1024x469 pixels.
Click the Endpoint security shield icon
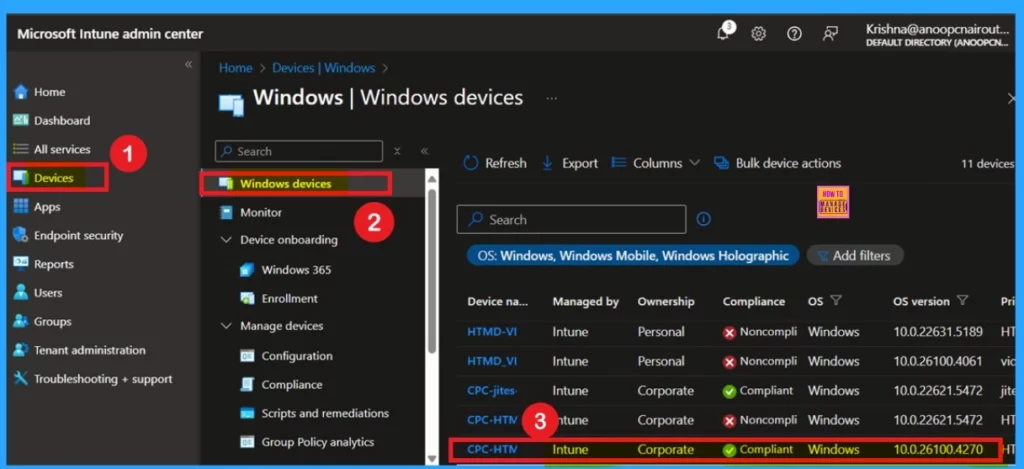tap(21, 235)
